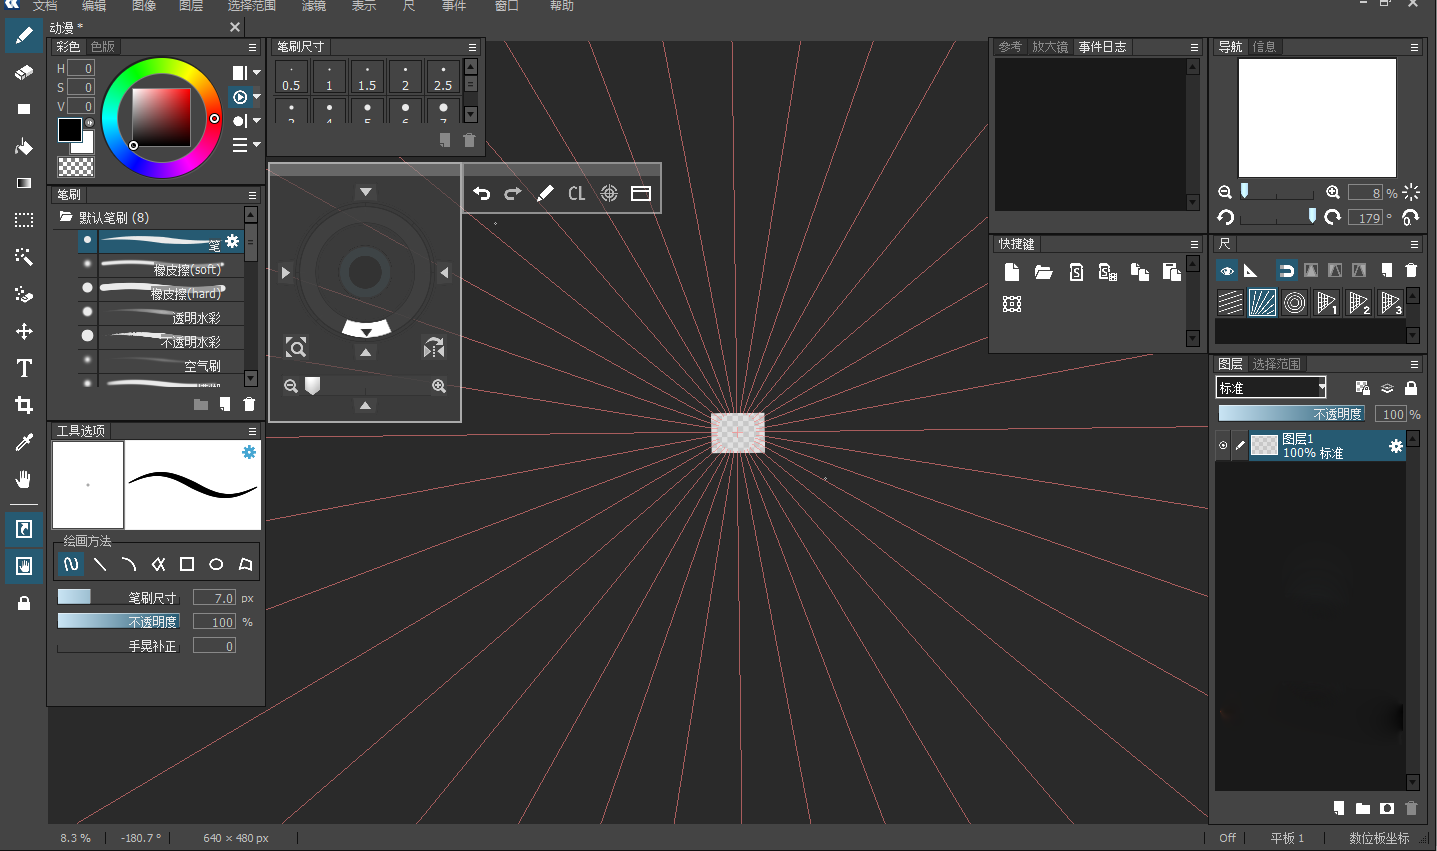Switch to the 放大镜 tab
Screen dimensions: 1437x851
pyautogui.click(x=1050, y=47)
